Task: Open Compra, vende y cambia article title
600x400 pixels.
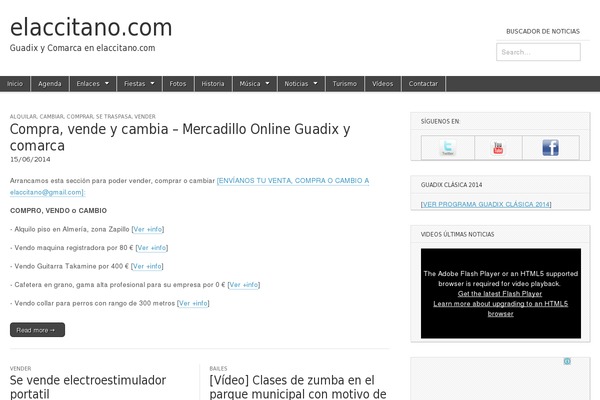Action: coord(180,137)
